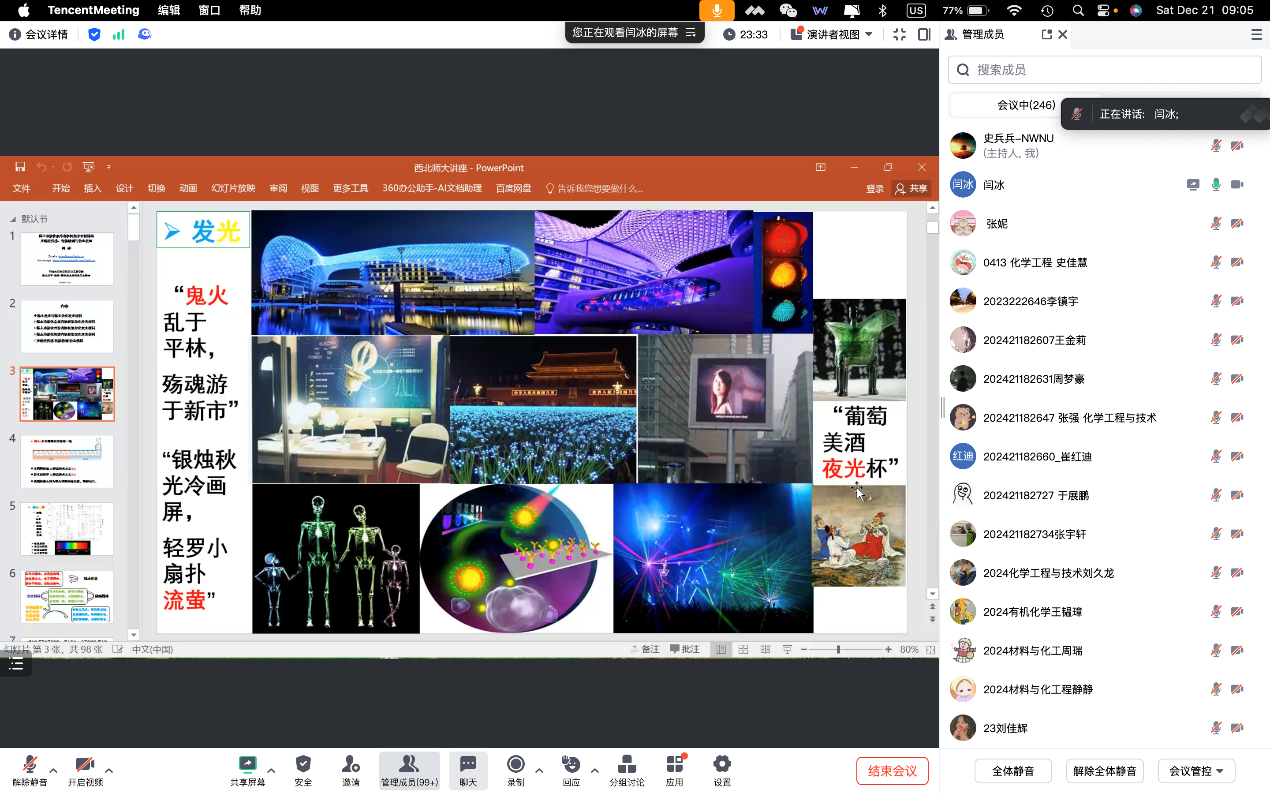This screenshot has width=1270, height=793.
Task: Expand arrow next to 共享屏幕
Action: 271,770
